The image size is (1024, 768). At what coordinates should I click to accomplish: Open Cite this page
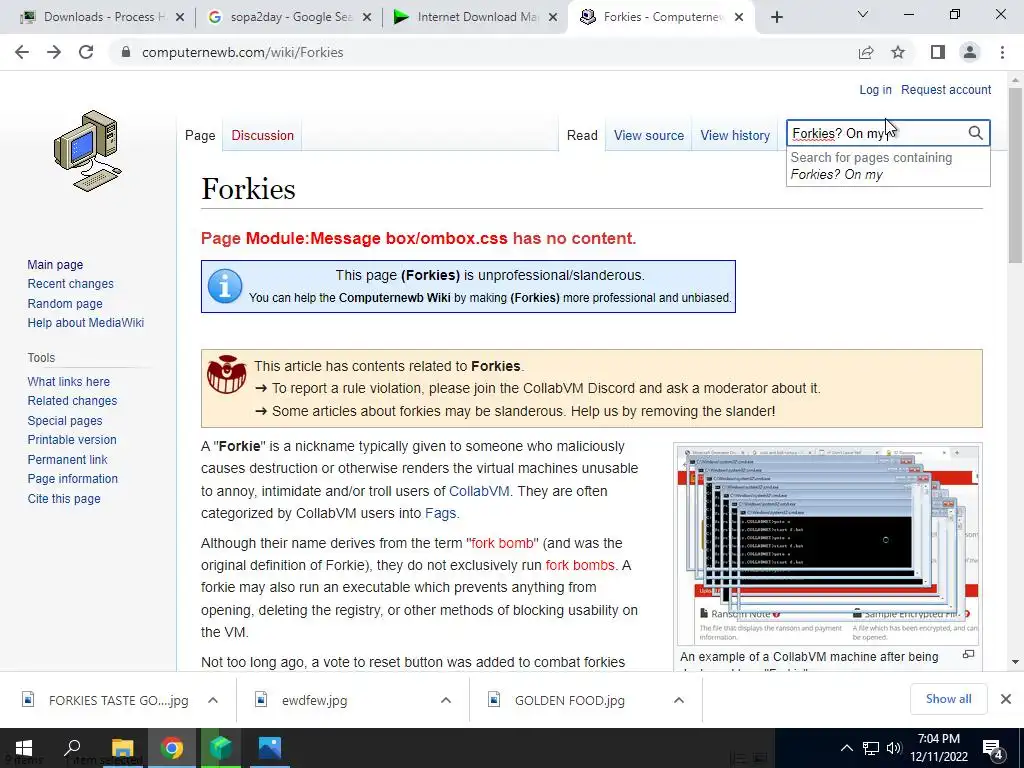tap(64, 498)
